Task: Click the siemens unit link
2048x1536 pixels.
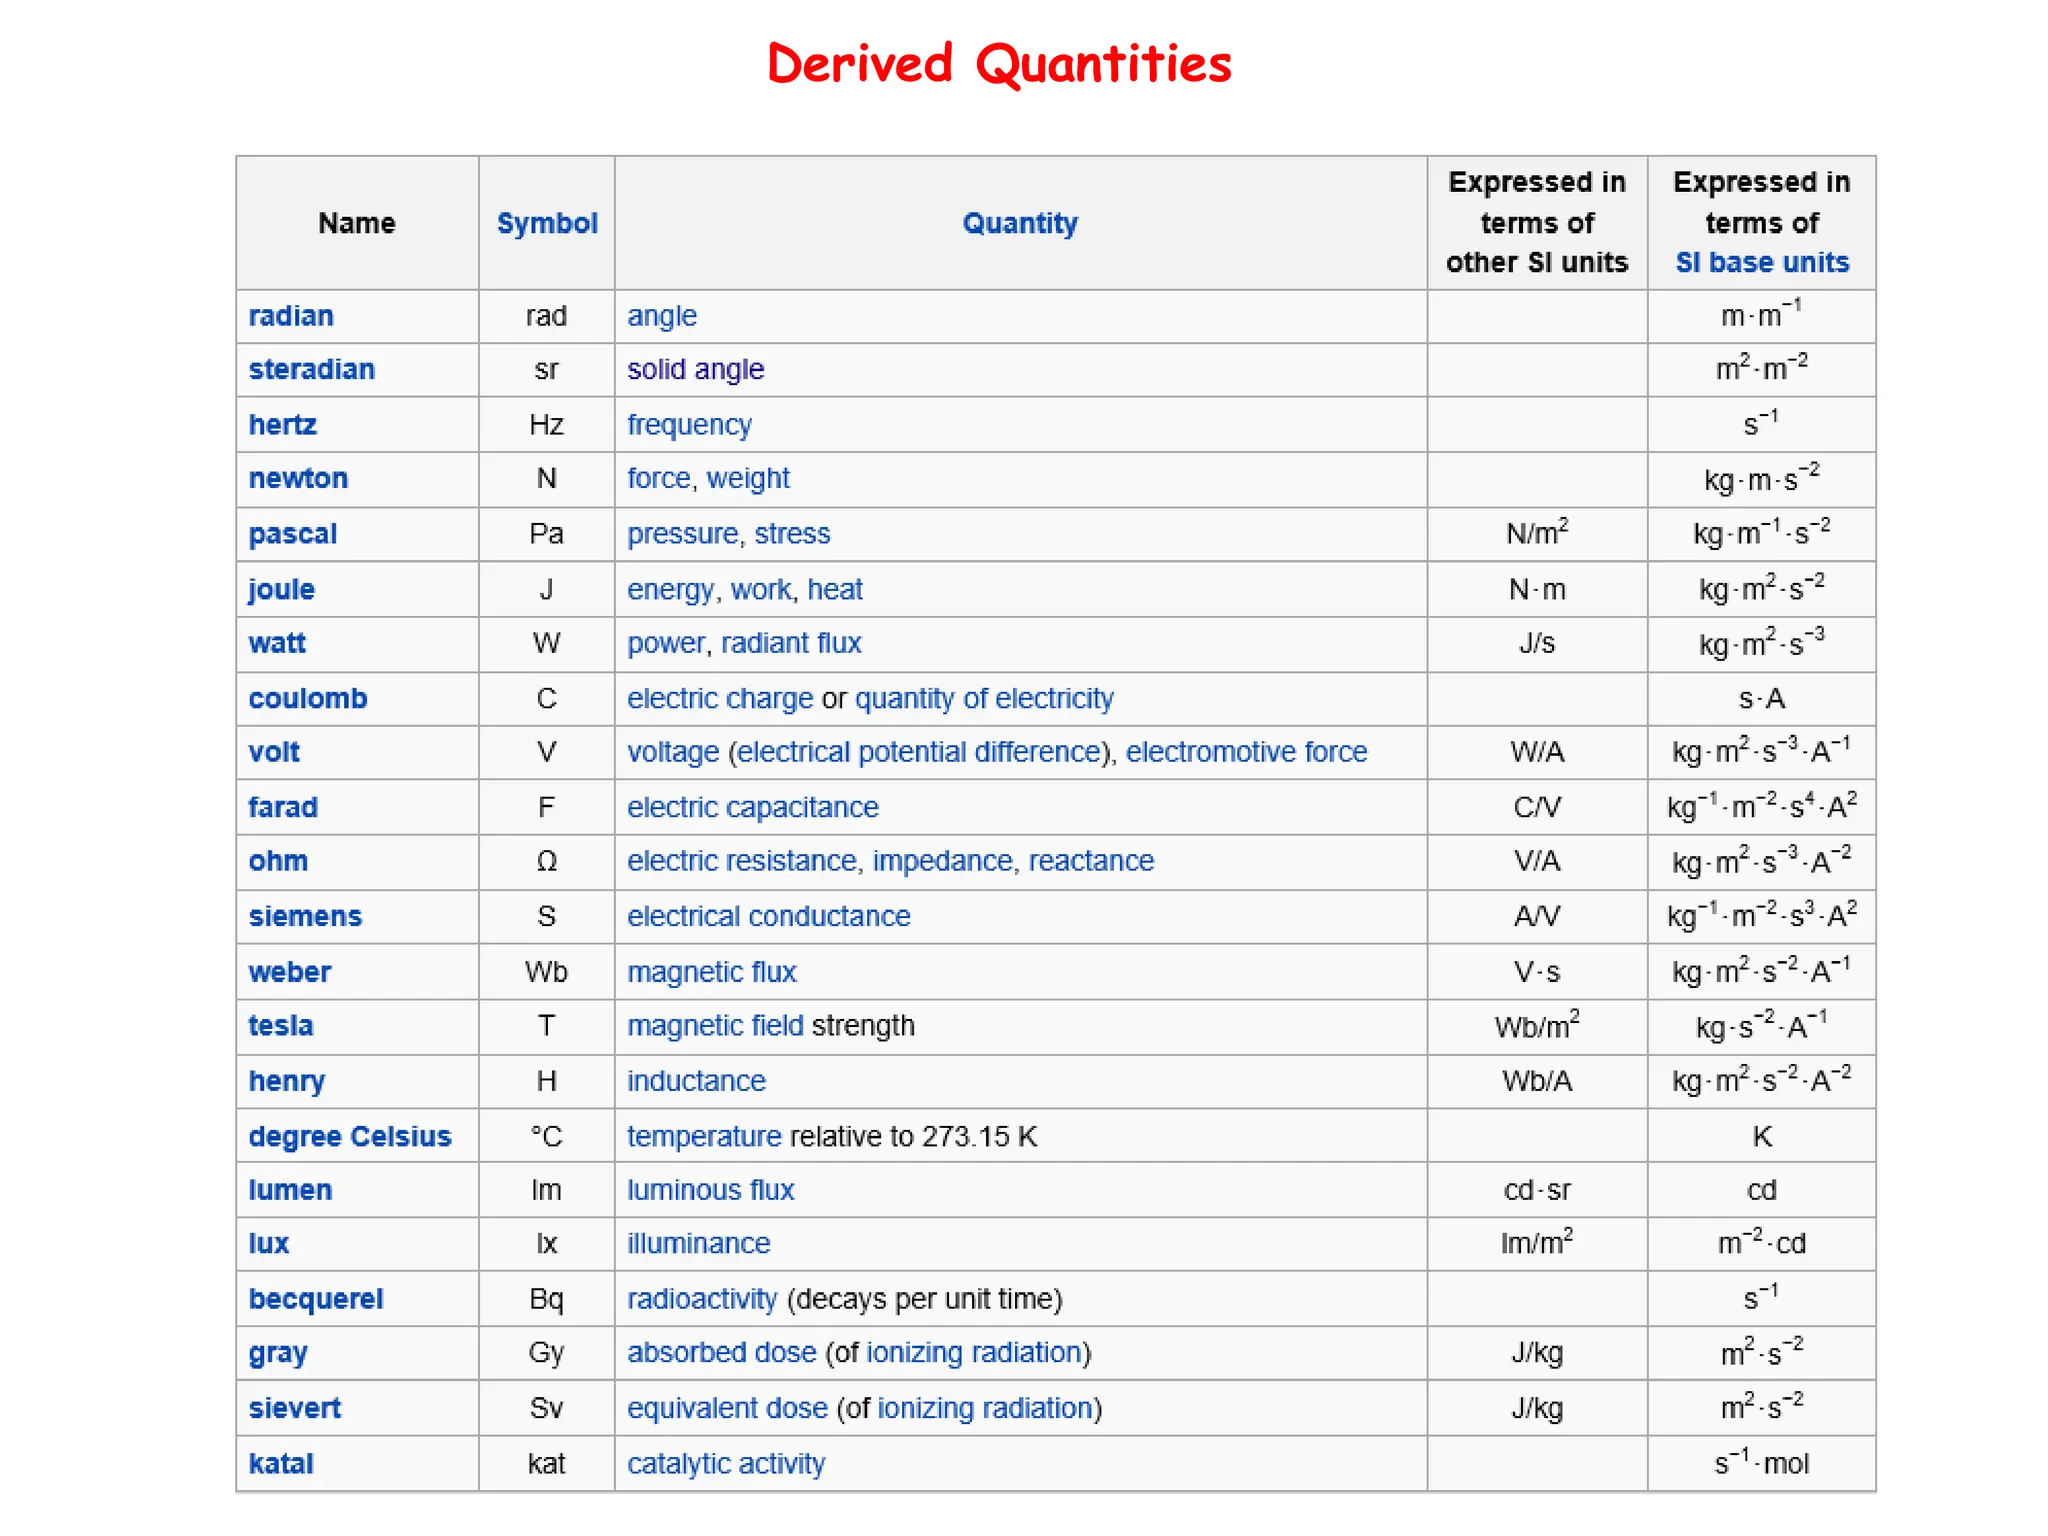Action: pyautogui.click(x=305, y=917)
